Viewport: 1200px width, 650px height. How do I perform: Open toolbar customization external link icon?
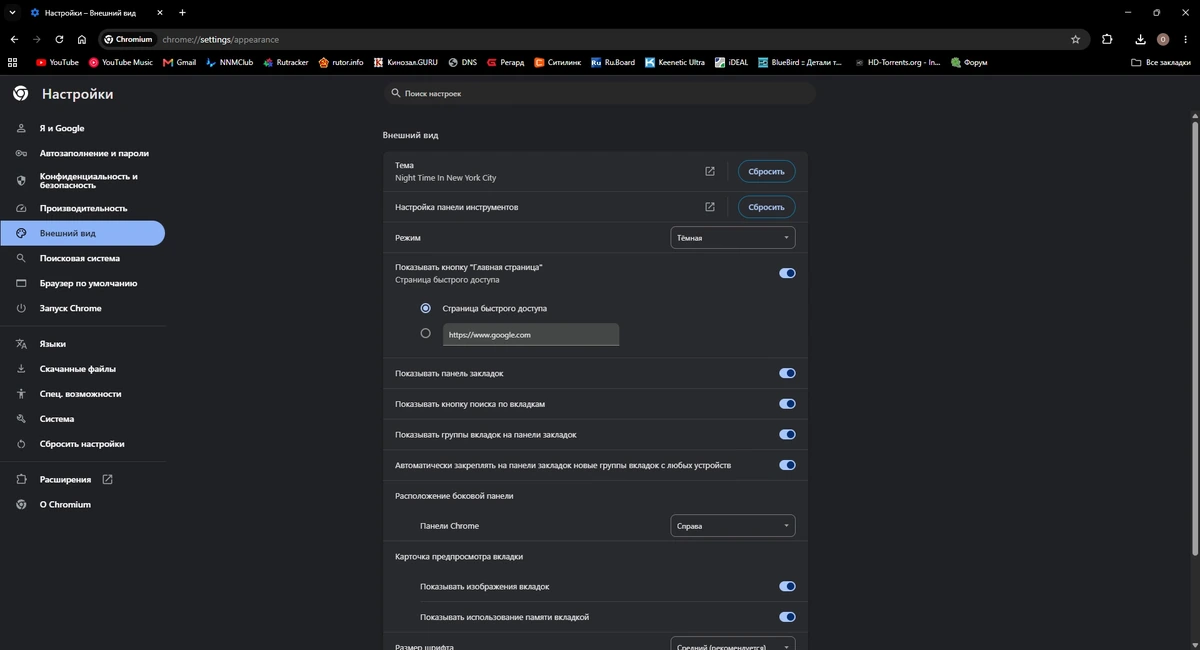[710, 207]
